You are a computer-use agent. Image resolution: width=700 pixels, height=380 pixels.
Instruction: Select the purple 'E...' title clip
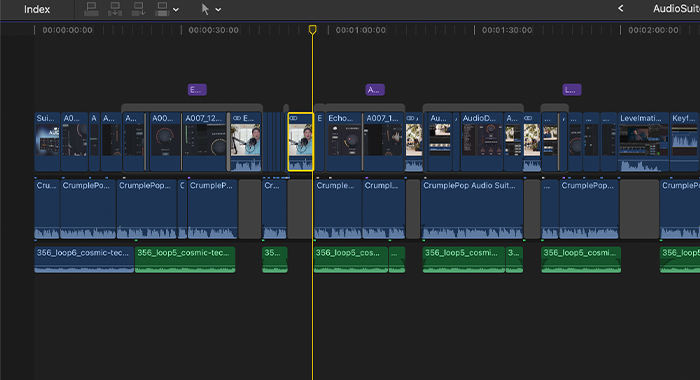(x=197, y=90)
